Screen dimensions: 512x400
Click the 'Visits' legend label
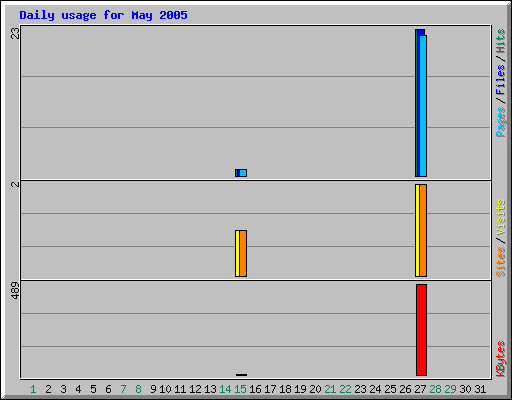500,218
